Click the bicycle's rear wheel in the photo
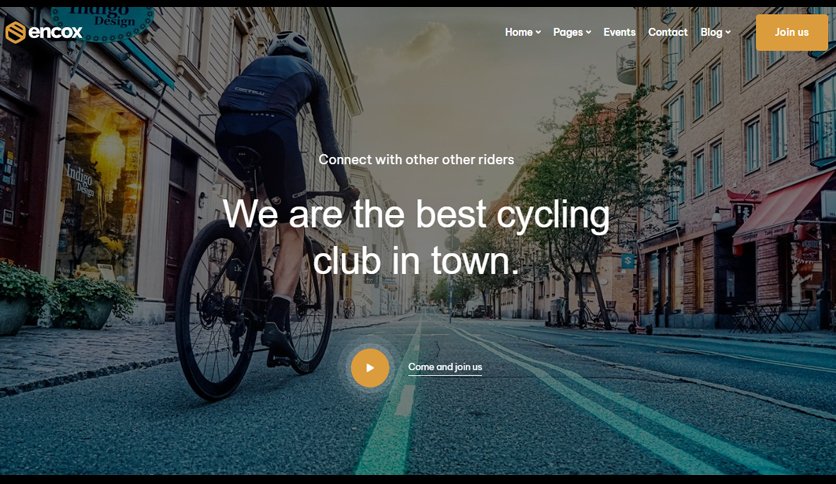This screenshot has height=484, width=836. pyautogui.click(x=218, y=311)
